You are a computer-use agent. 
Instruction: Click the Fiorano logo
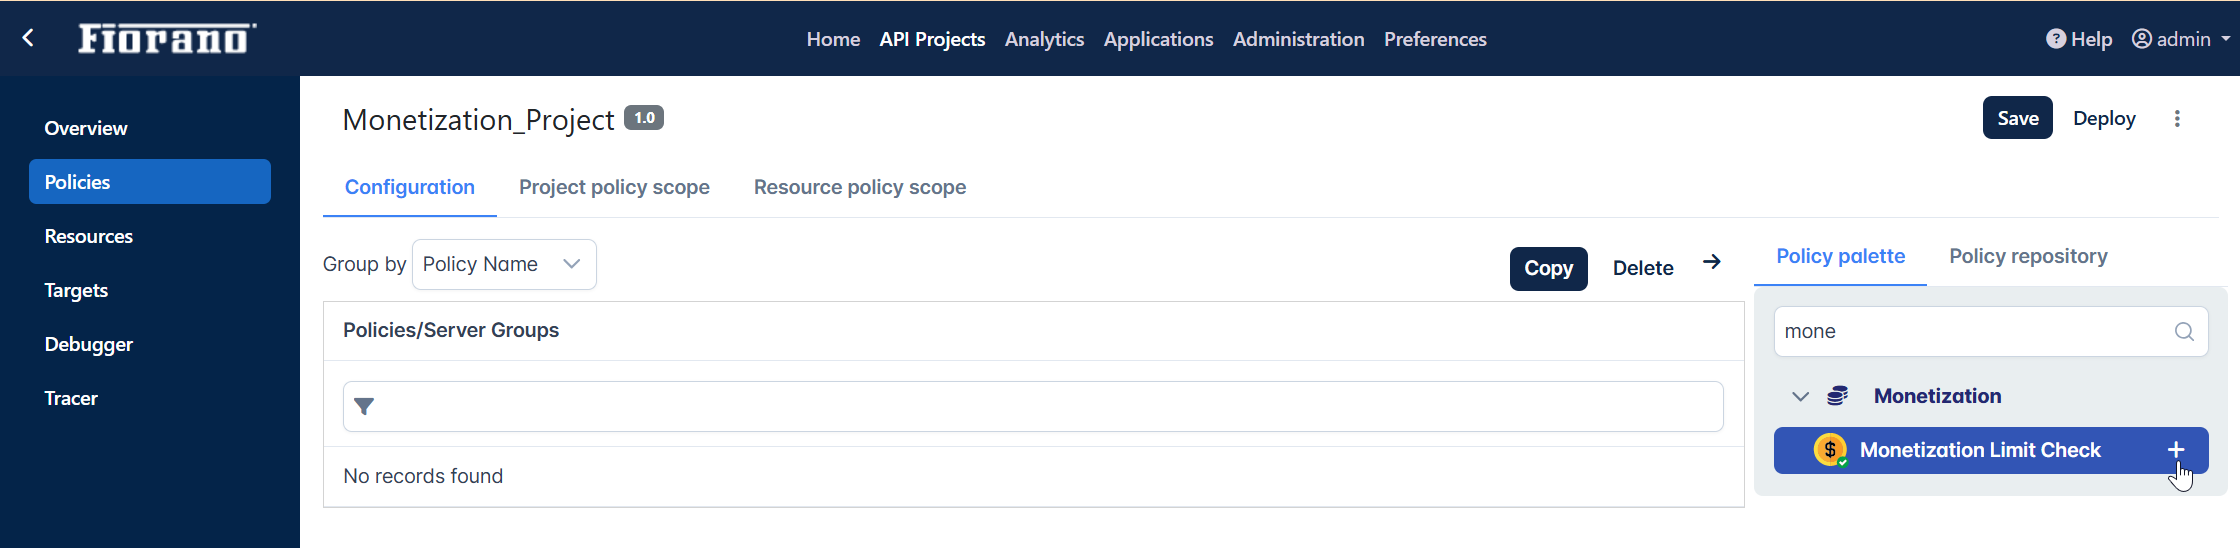click(167, 38)
